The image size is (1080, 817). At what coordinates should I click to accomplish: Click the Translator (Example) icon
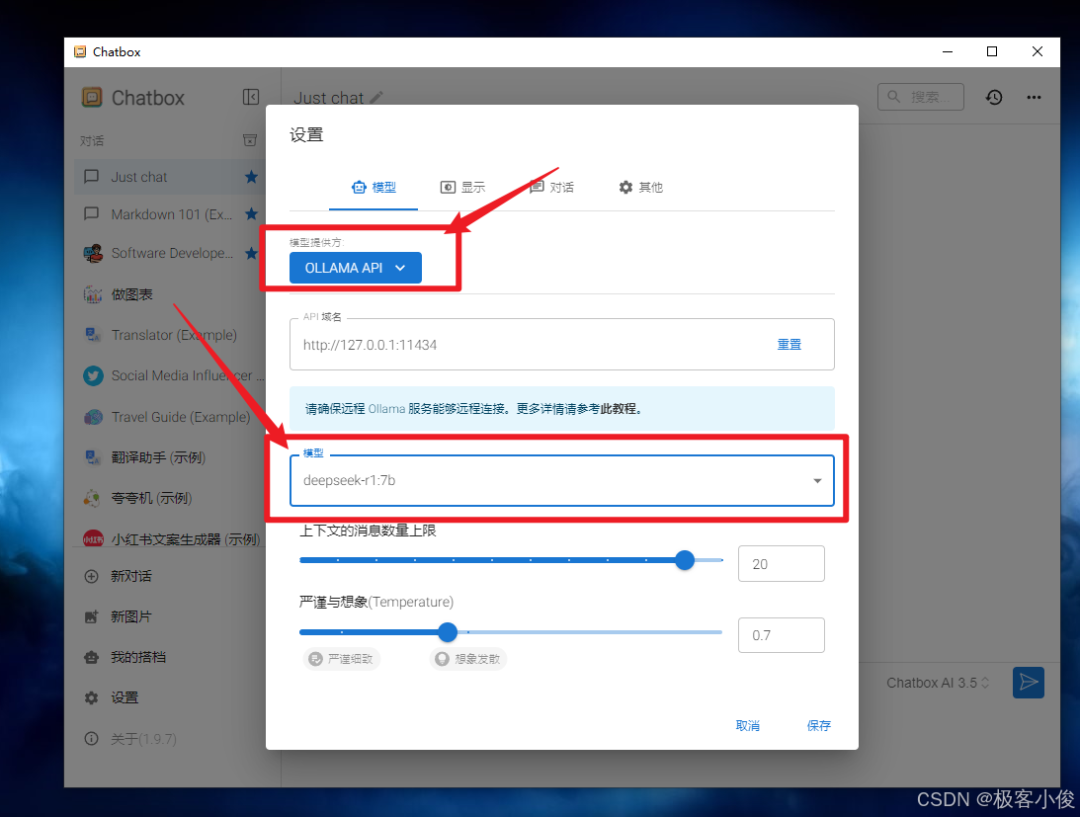coord(92,335)
